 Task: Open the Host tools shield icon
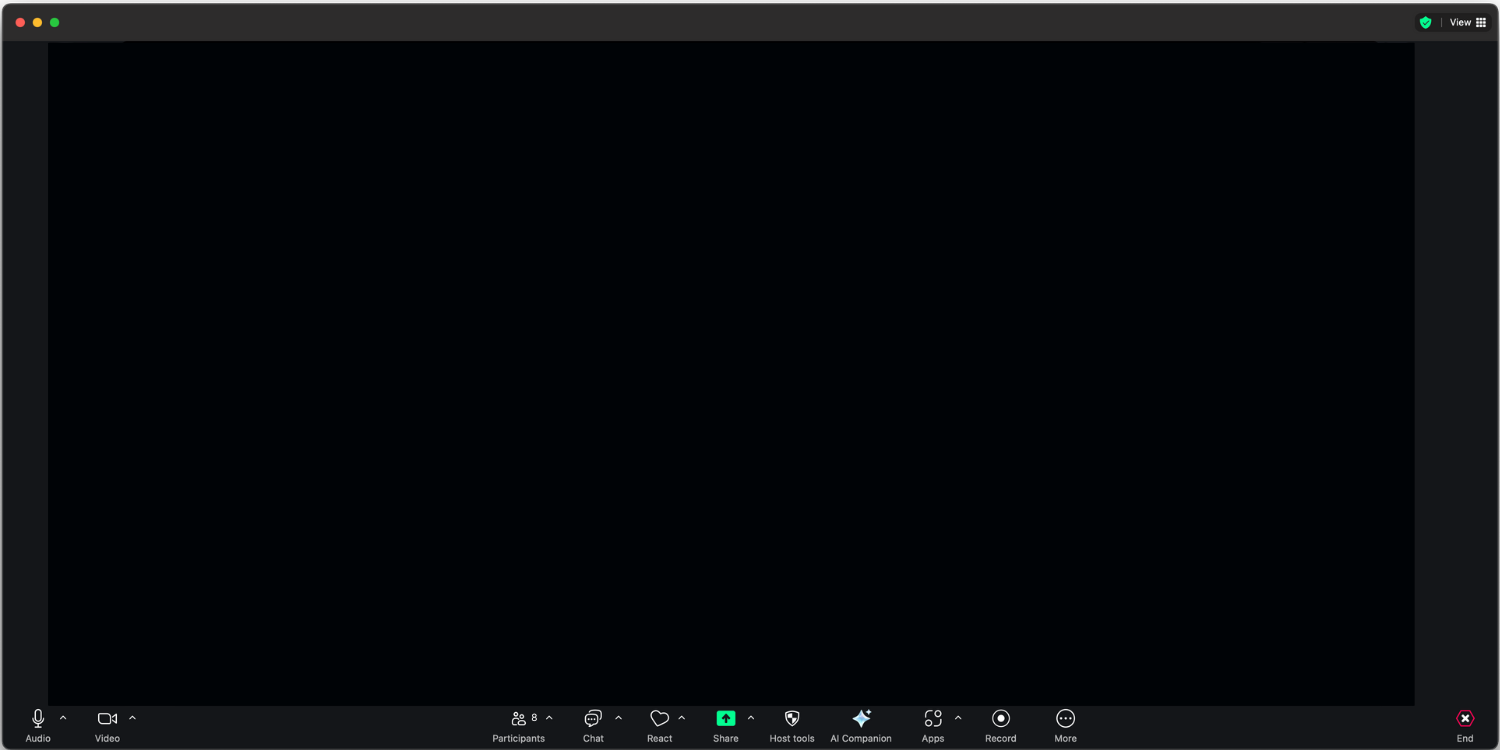[x=792, y=718]
